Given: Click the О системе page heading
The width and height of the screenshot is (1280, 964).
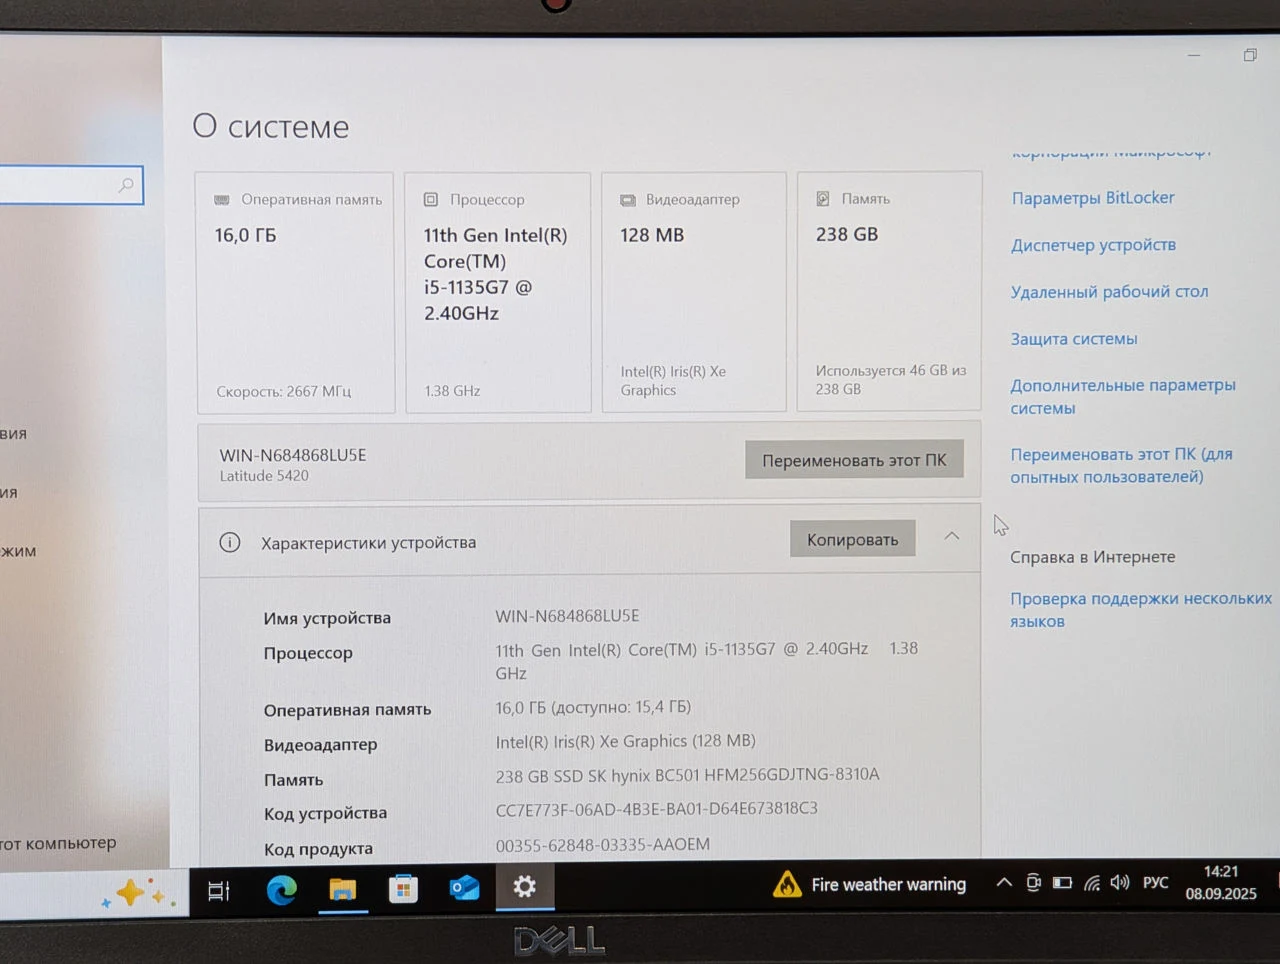Looking at the screenshot, I should click(271, 126).
